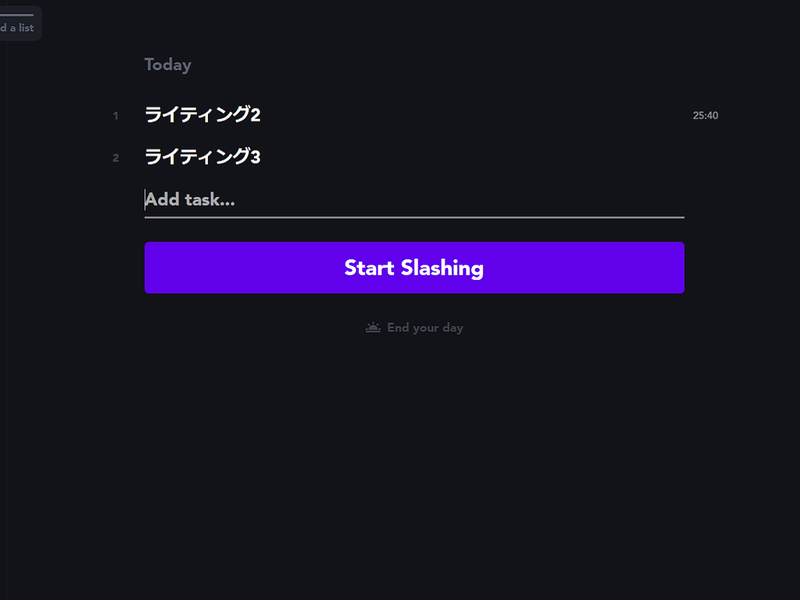Screen dimensions: 800x600
Task: Click order number 1 beside ライティング2
Action: tap(116, 116)
